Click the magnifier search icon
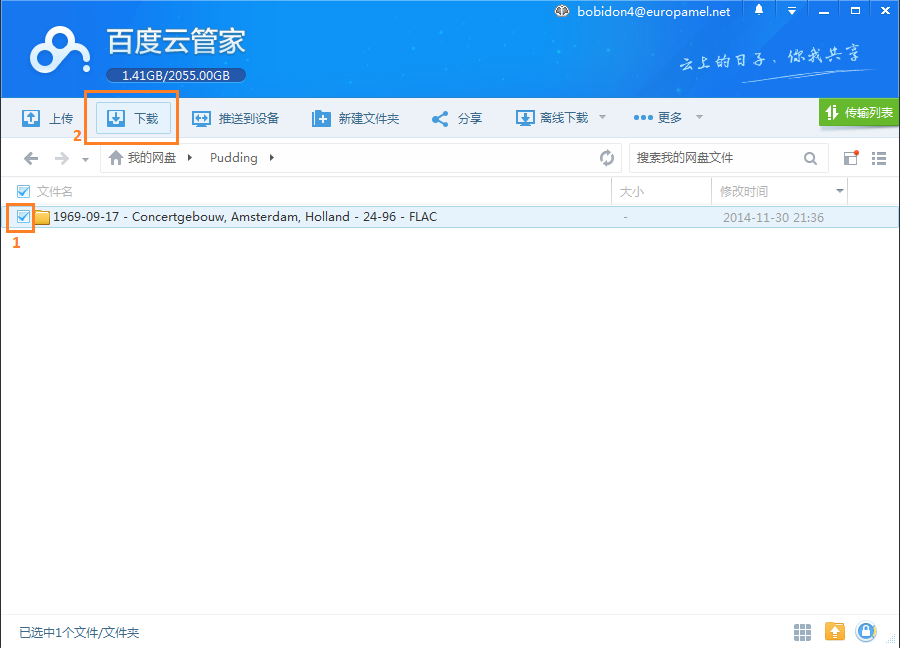The image size is (900, 648). click(810, 158)
